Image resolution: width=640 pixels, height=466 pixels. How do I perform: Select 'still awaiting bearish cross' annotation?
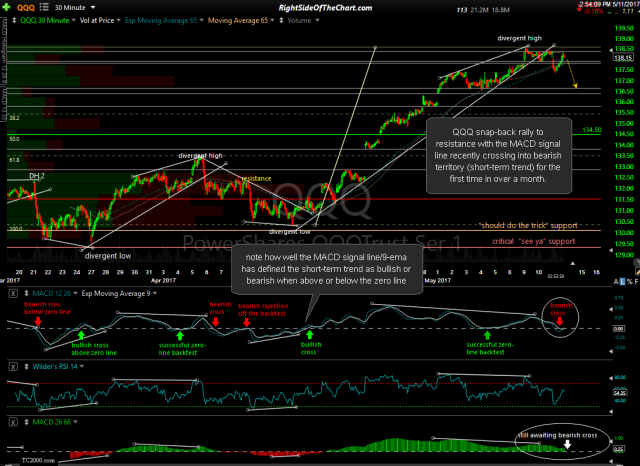(x=558, y=435)
